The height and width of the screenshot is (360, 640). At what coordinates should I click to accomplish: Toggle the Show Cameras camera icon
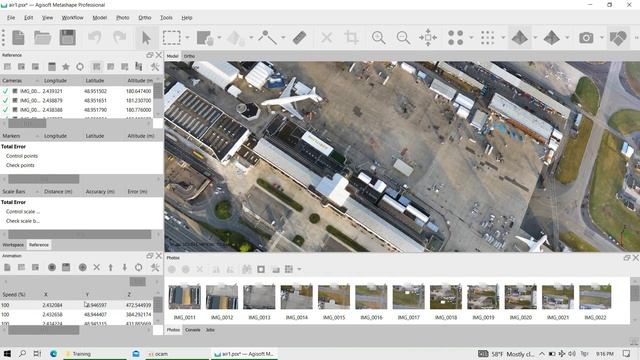tap(586, 38)
